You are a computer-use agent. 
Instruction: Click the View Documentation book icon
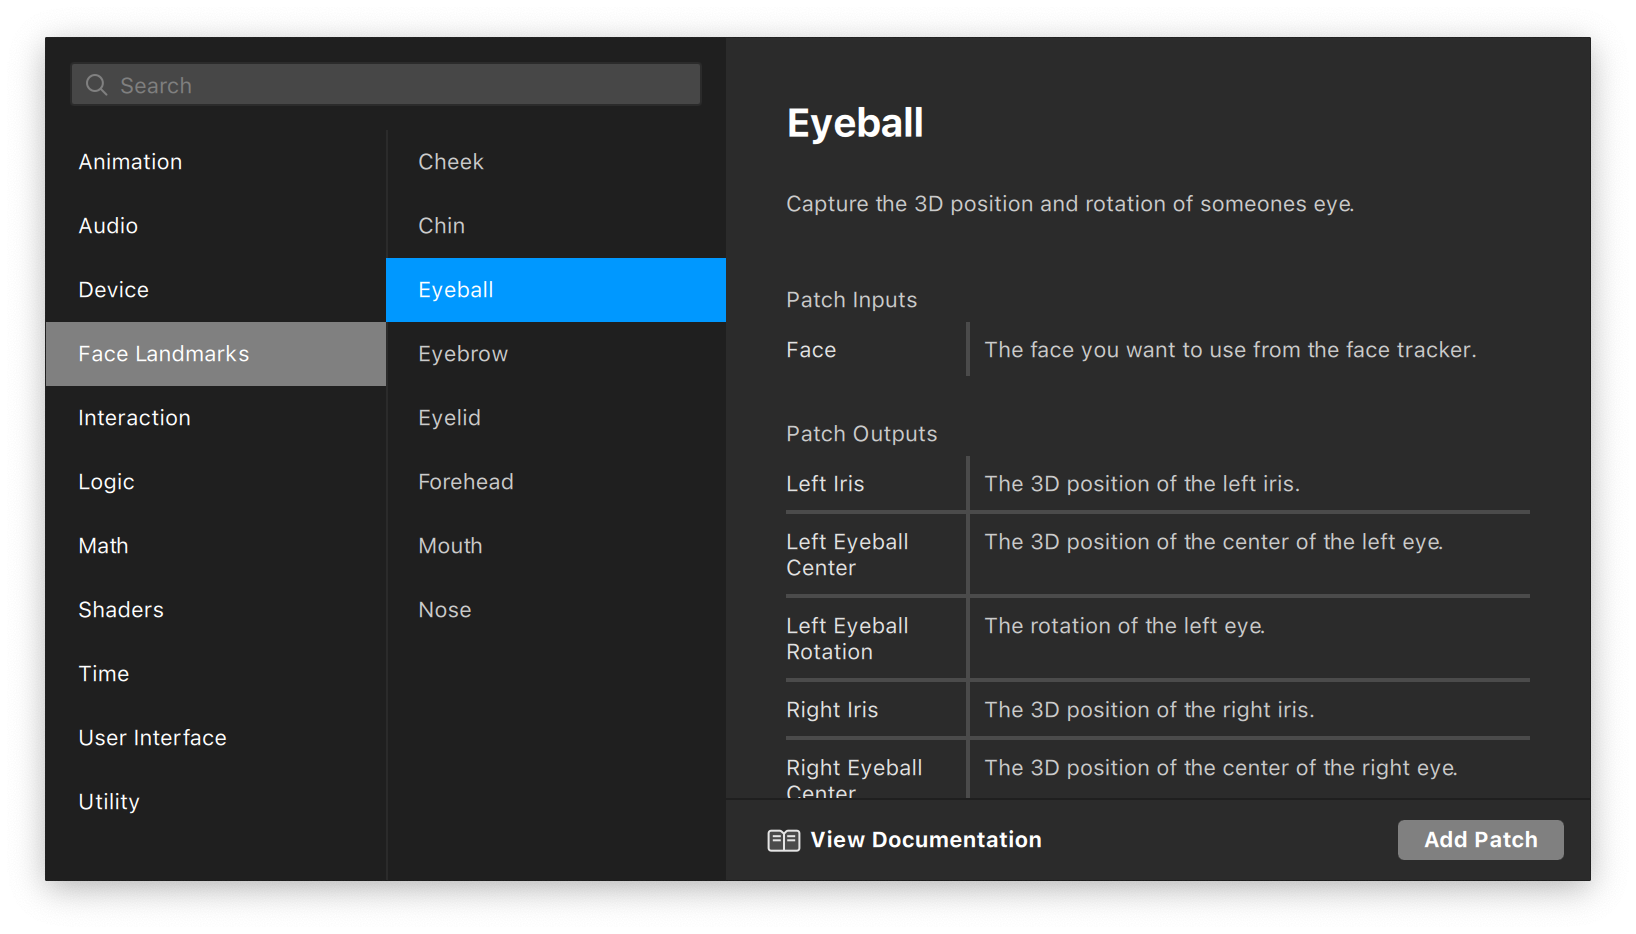point(783,840)
